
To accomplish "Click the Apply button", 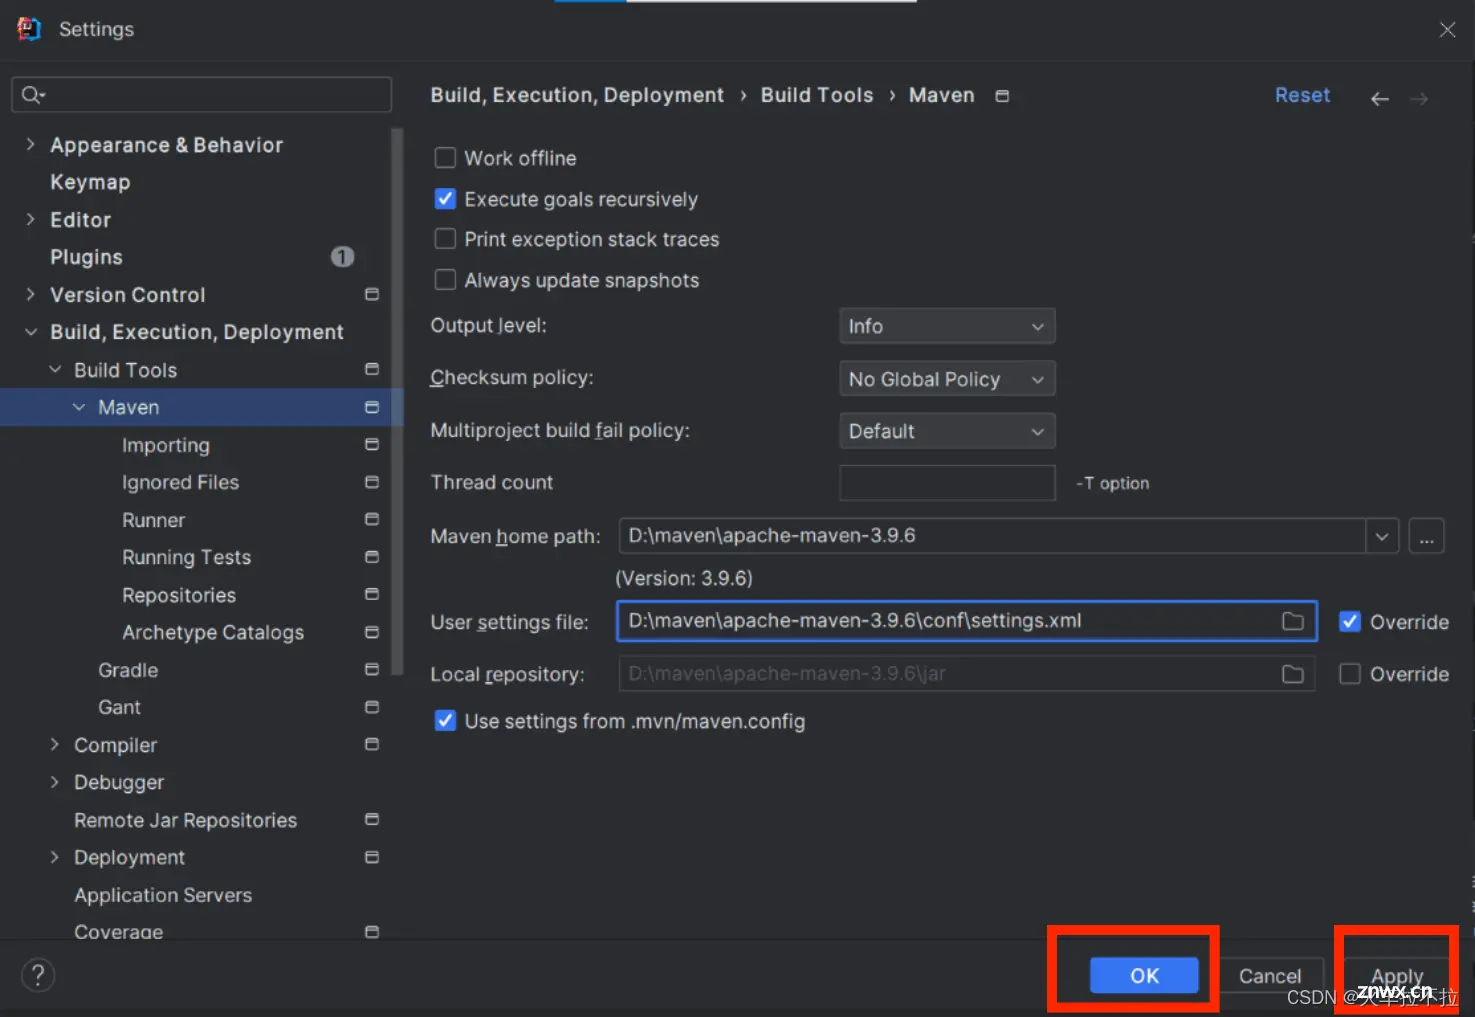I will [1397, 975].
